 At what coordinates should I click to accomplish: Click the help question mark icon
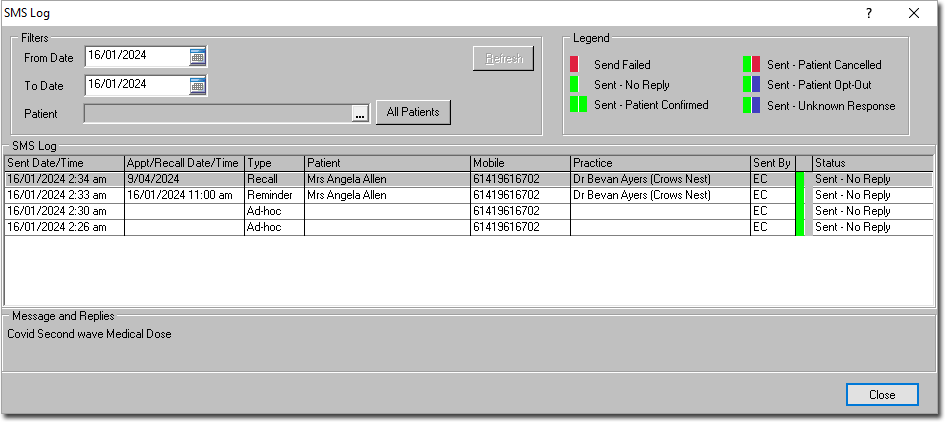tap(868, 13)
